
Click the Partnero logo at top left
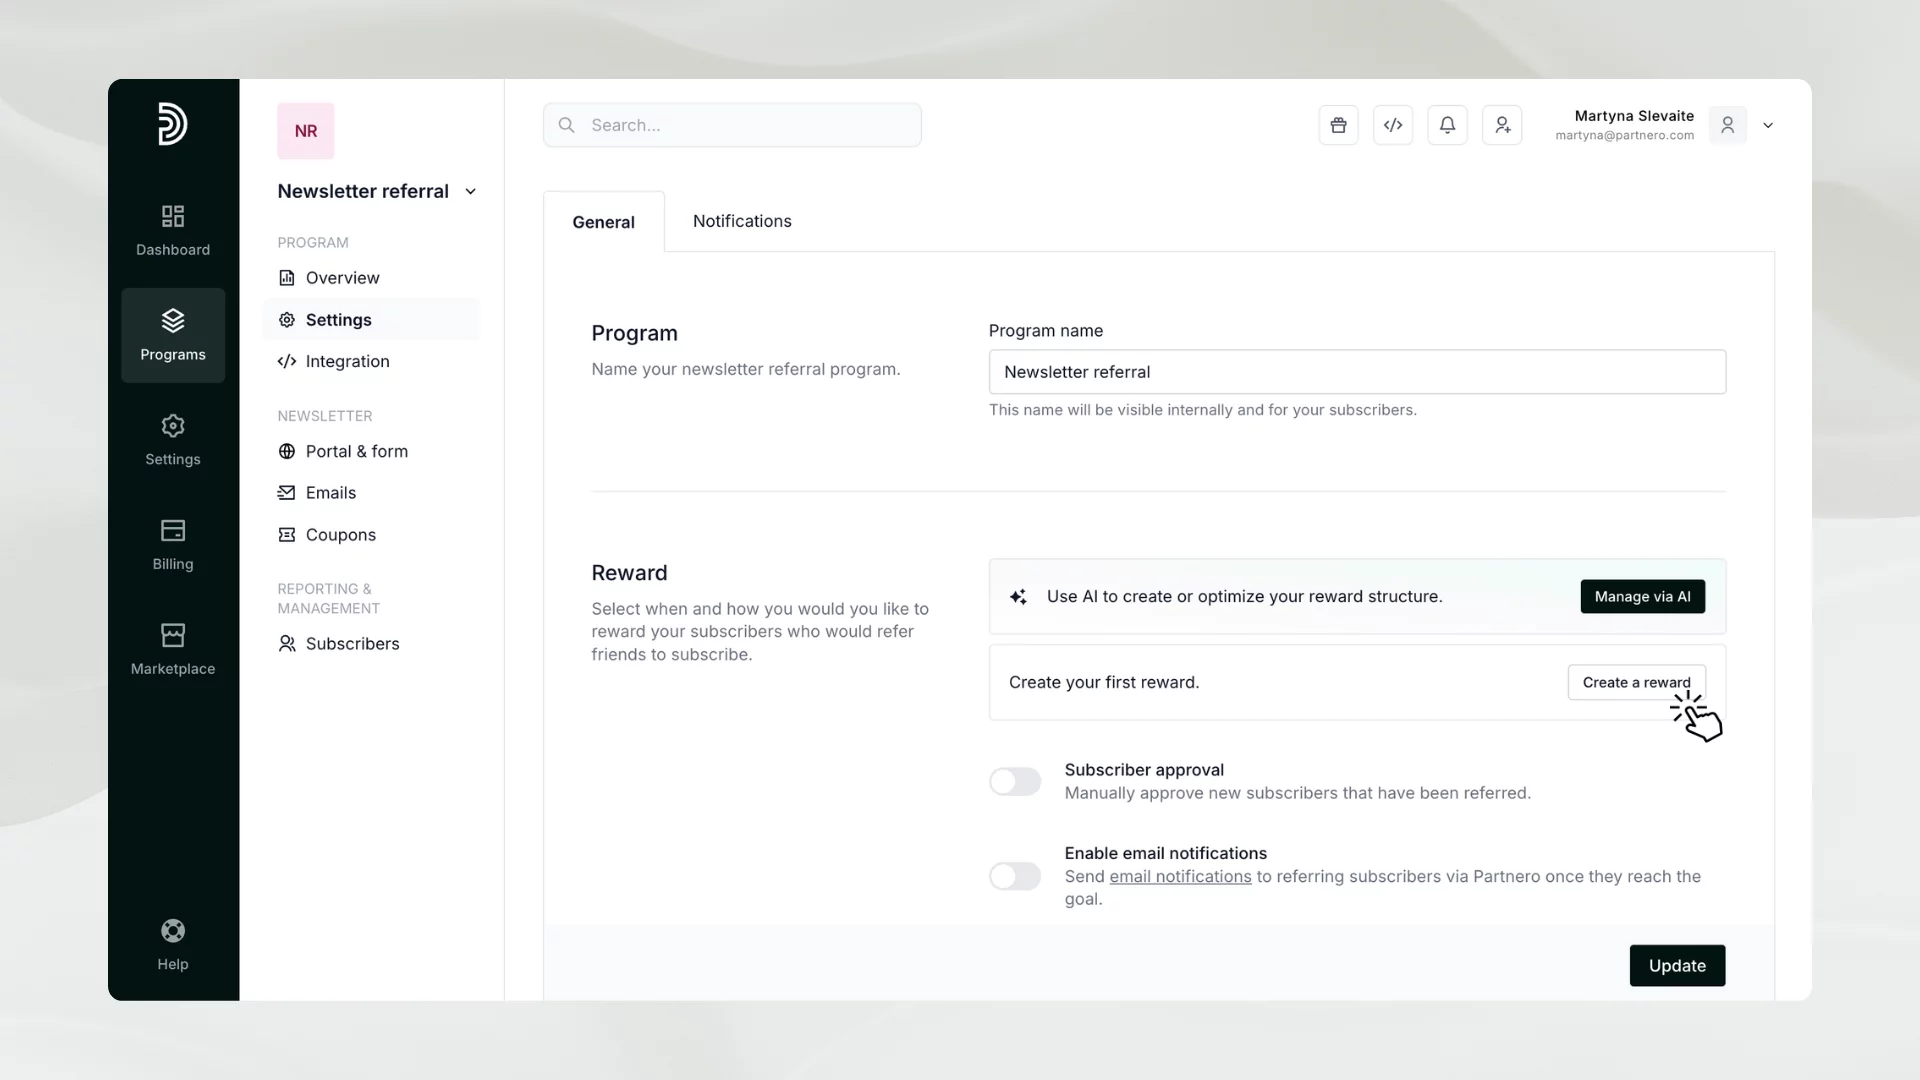pyautogui.click(x=172, y=124)
